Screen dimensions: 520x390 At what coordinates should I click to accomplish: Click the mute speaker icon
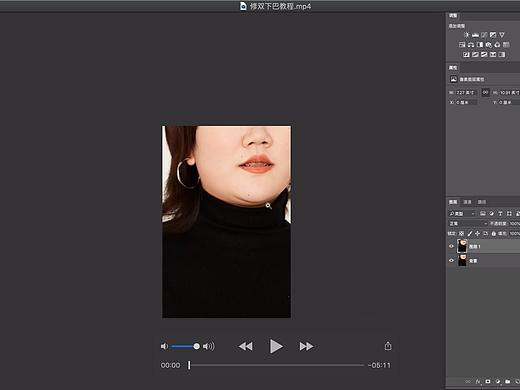[164, 346]
